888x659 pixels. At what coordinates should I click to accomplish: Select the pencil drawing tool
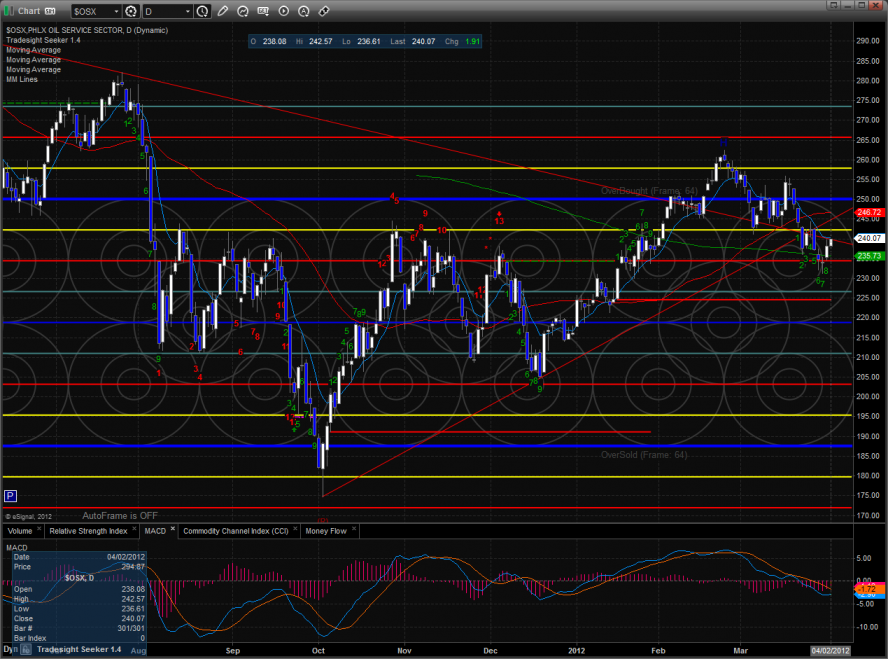[222, 11]
